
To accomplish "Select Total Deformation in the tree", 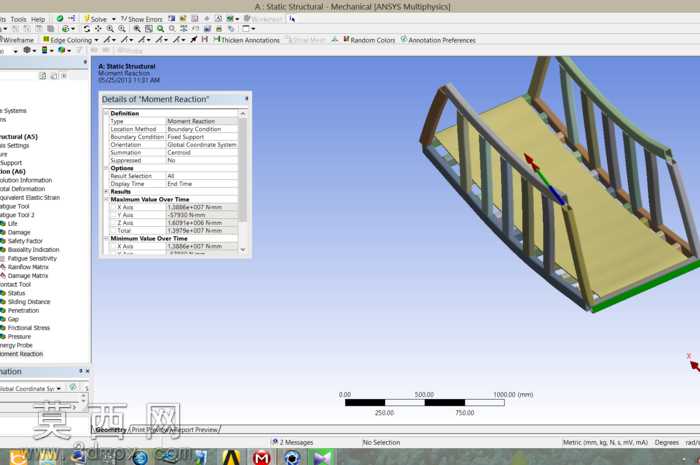I will [x=21, y=189].
